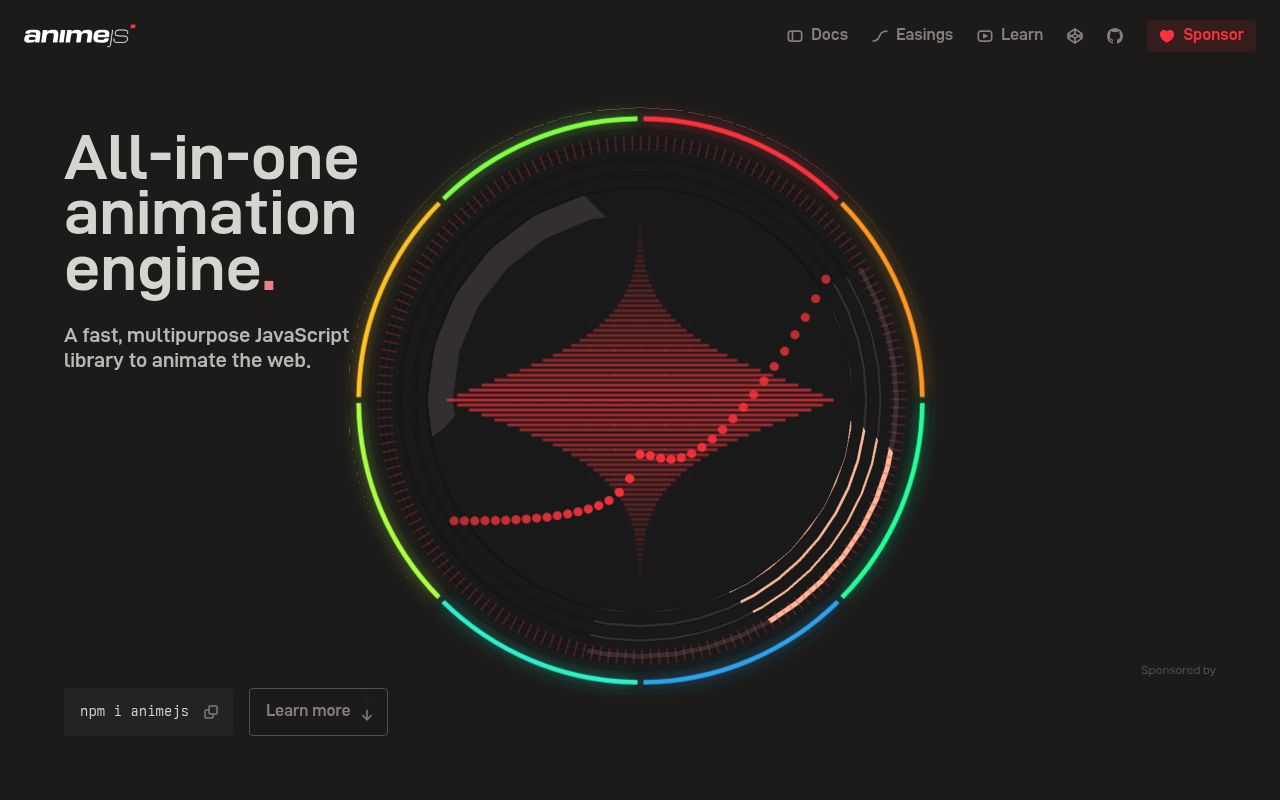Click the down arrow in Learn more
This screenshot has height=800, width=1280.
[x=367, y=714]
